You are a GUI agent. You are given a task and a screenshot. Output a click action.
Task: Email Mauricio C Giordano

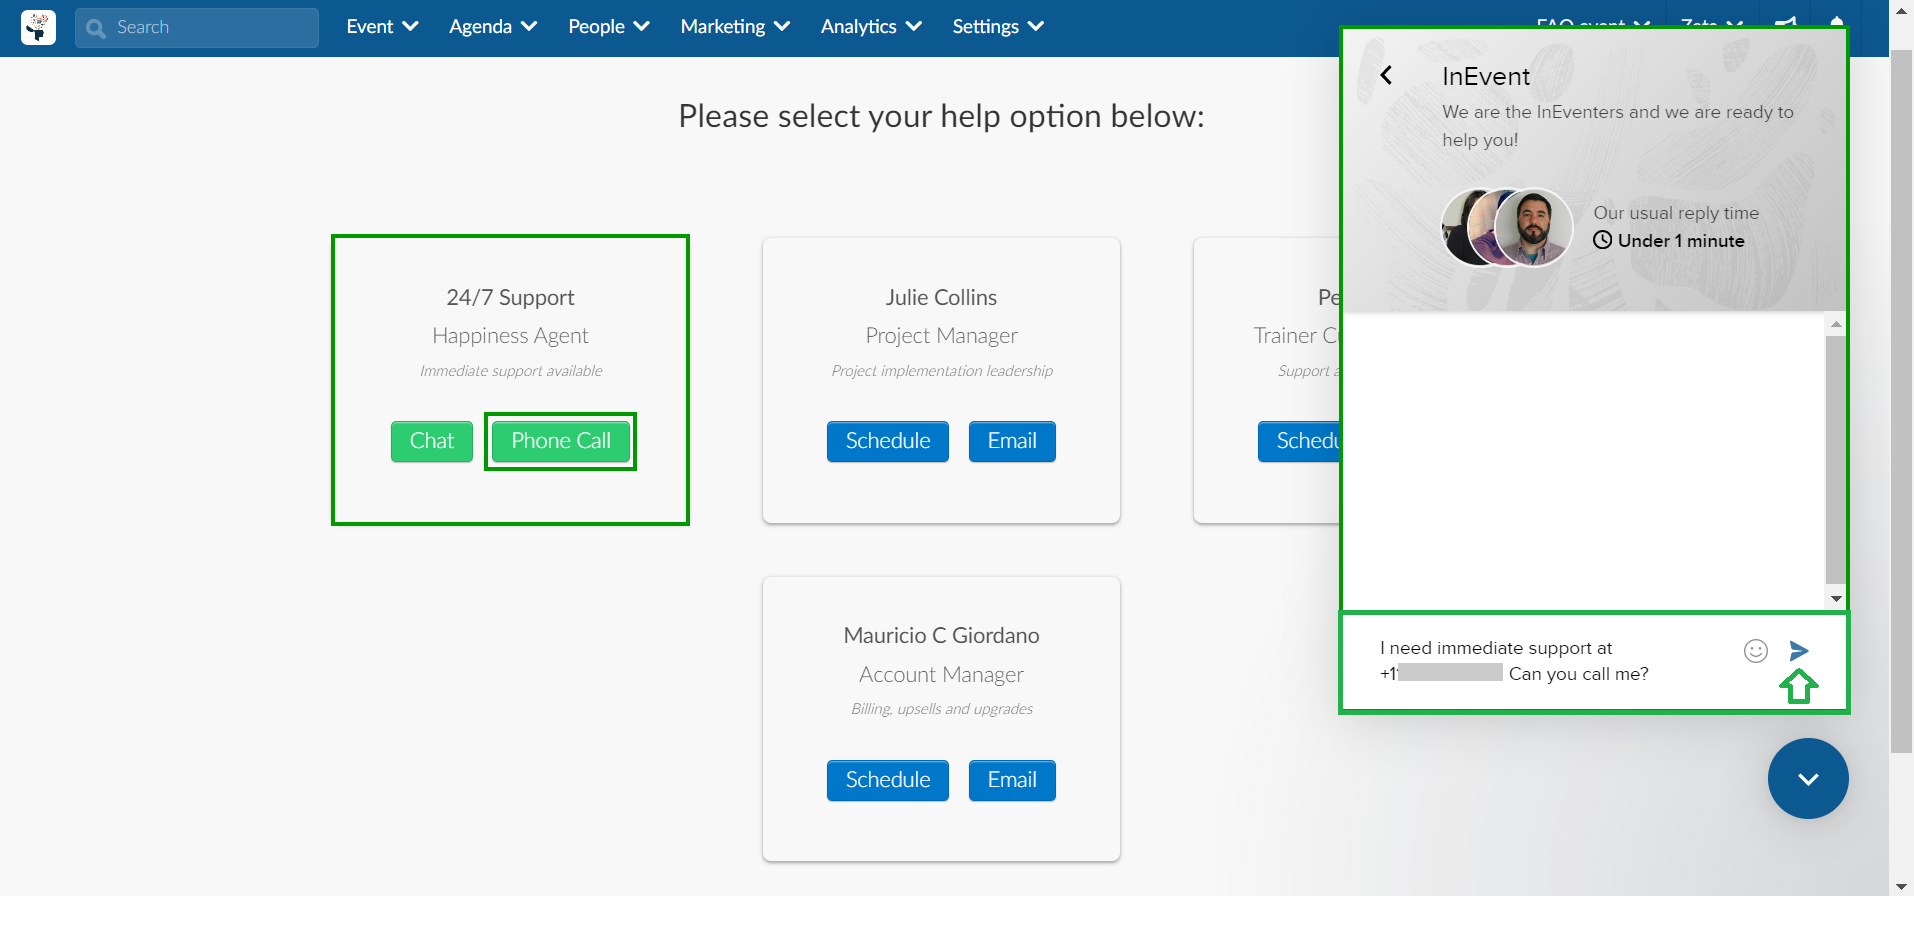click(1012, 780)
